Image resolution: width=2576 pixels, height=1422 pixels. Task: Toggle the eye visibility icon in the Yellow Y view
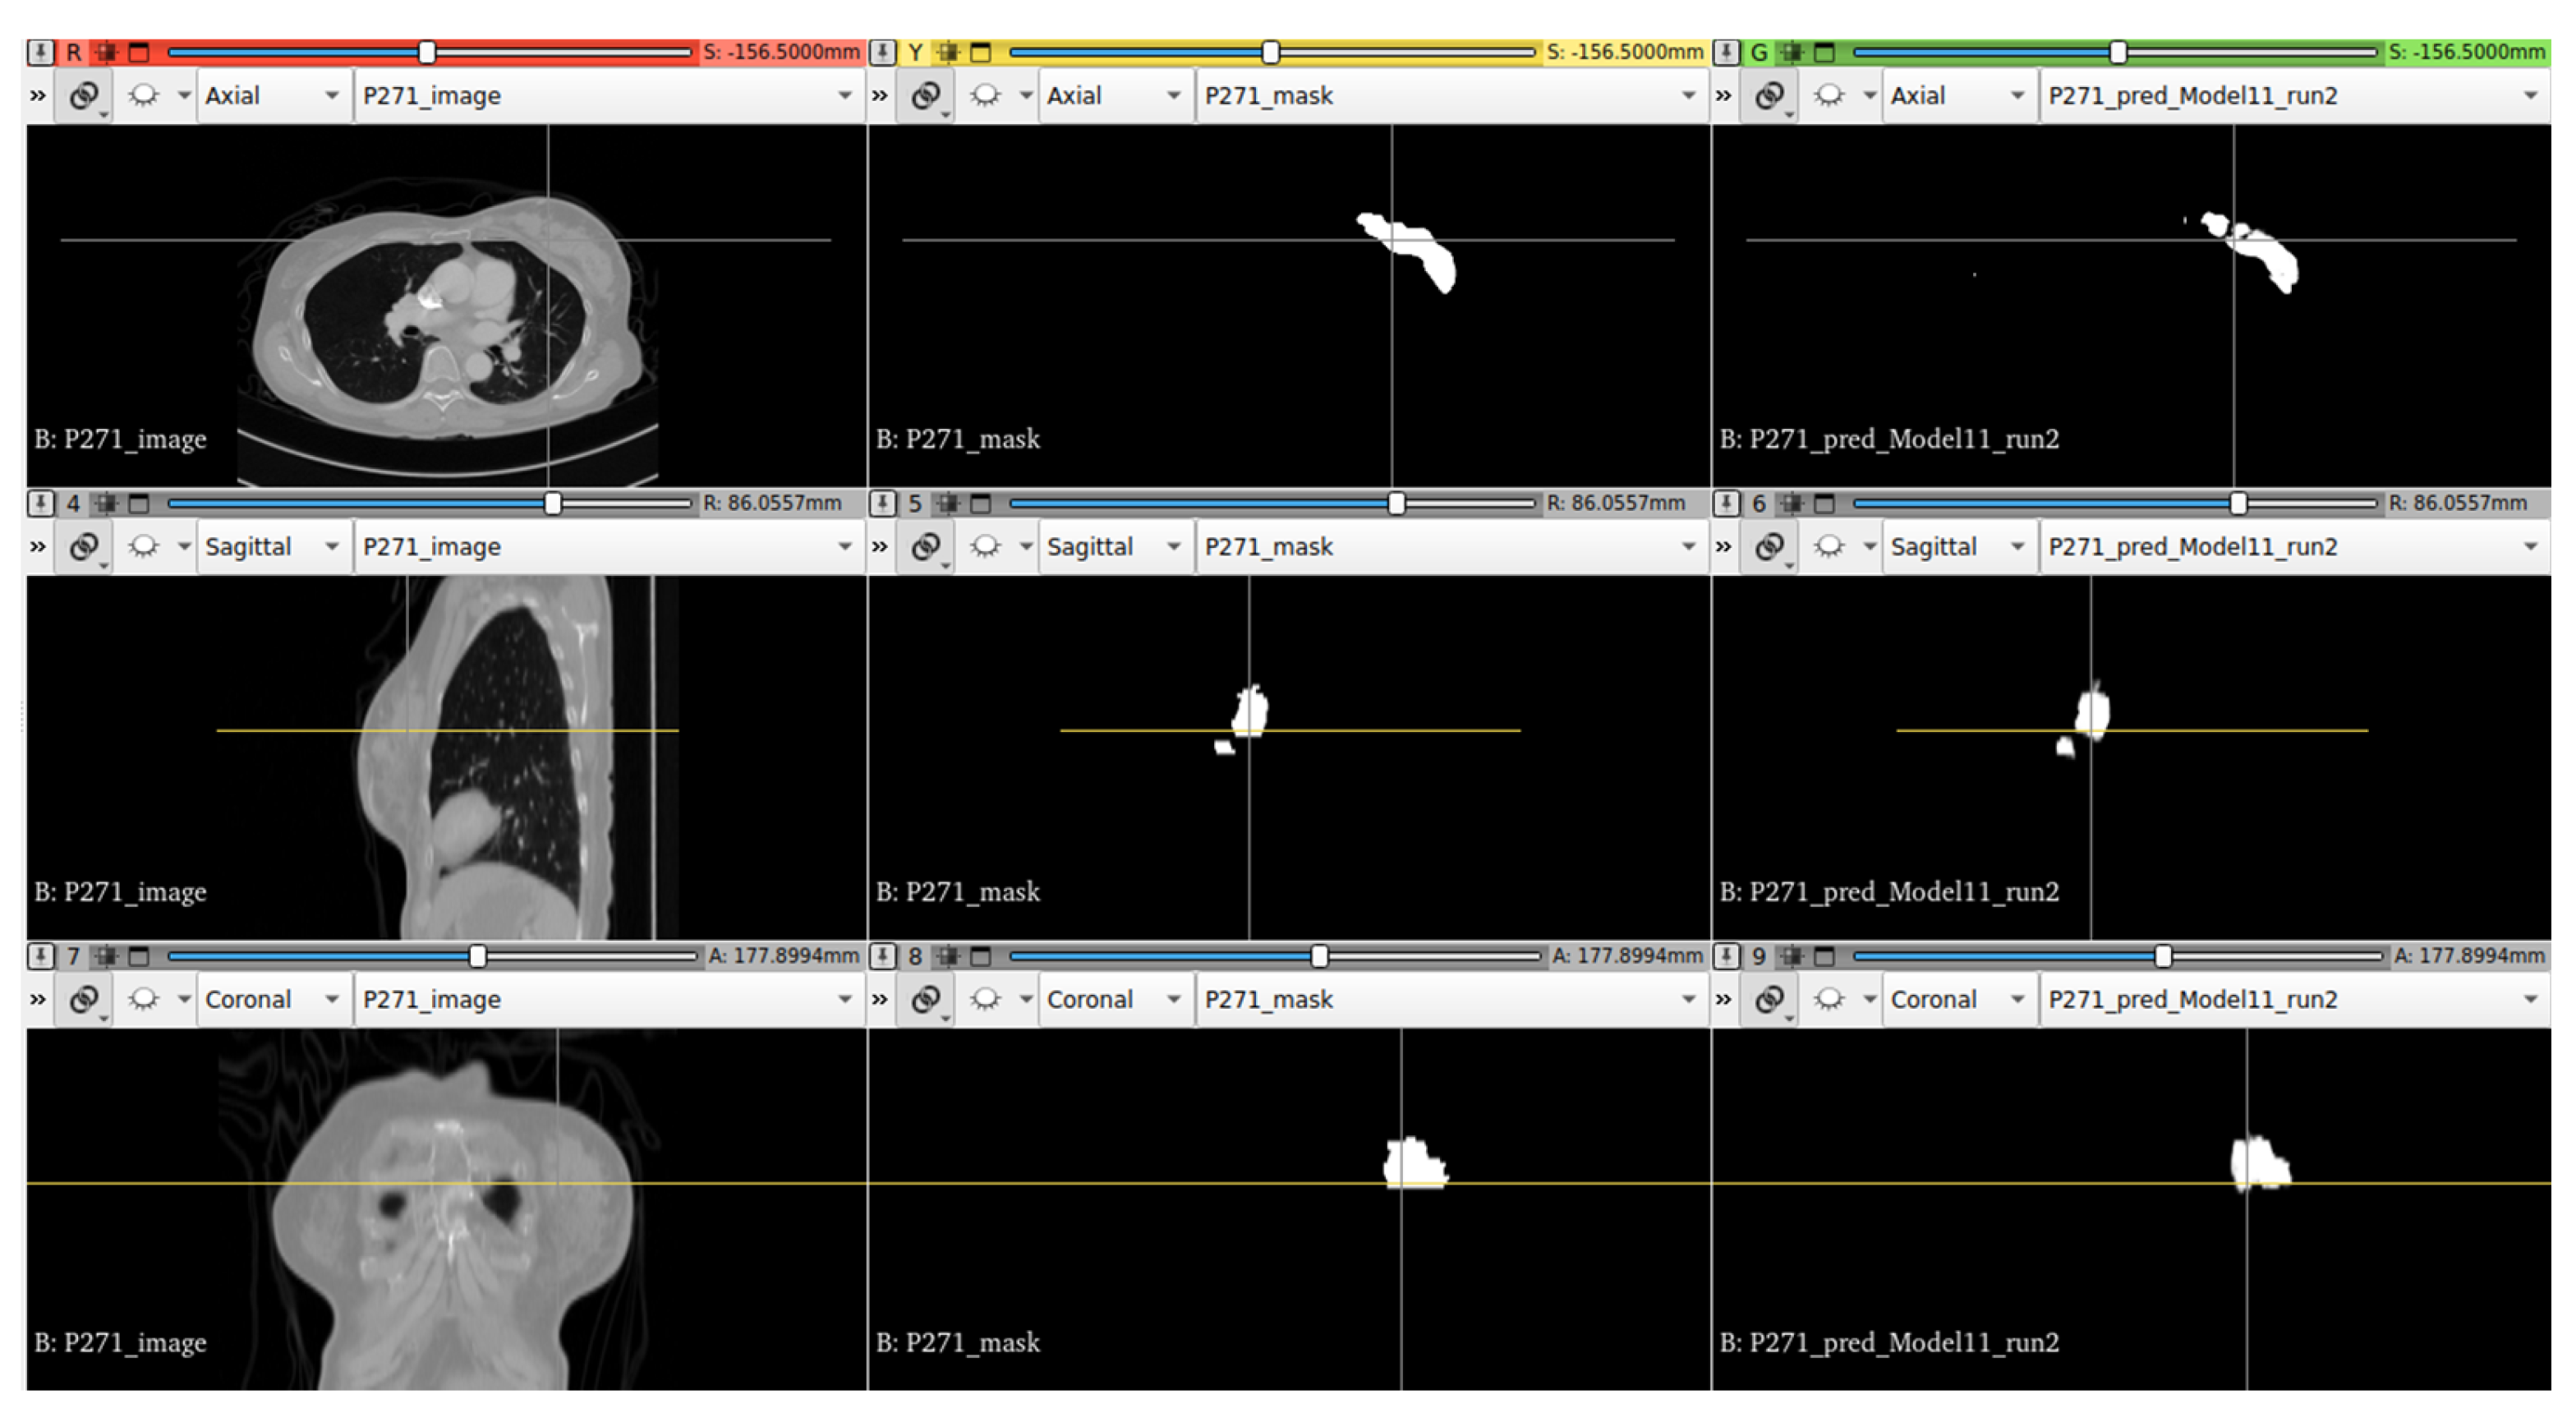pos(986,96)
